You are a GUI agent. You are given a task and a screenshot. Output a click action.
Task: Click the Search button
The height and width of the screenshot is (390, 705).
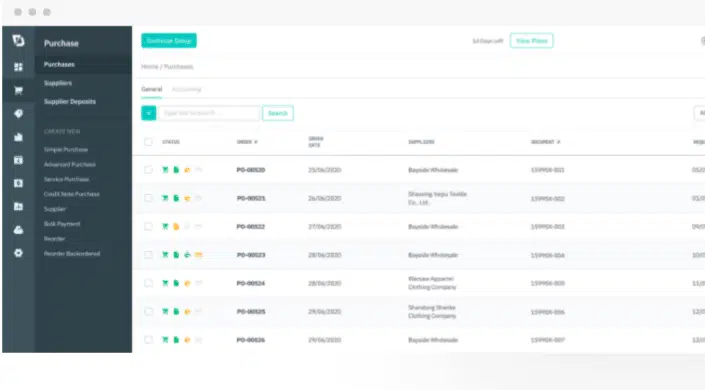click(x=278, y=113)
